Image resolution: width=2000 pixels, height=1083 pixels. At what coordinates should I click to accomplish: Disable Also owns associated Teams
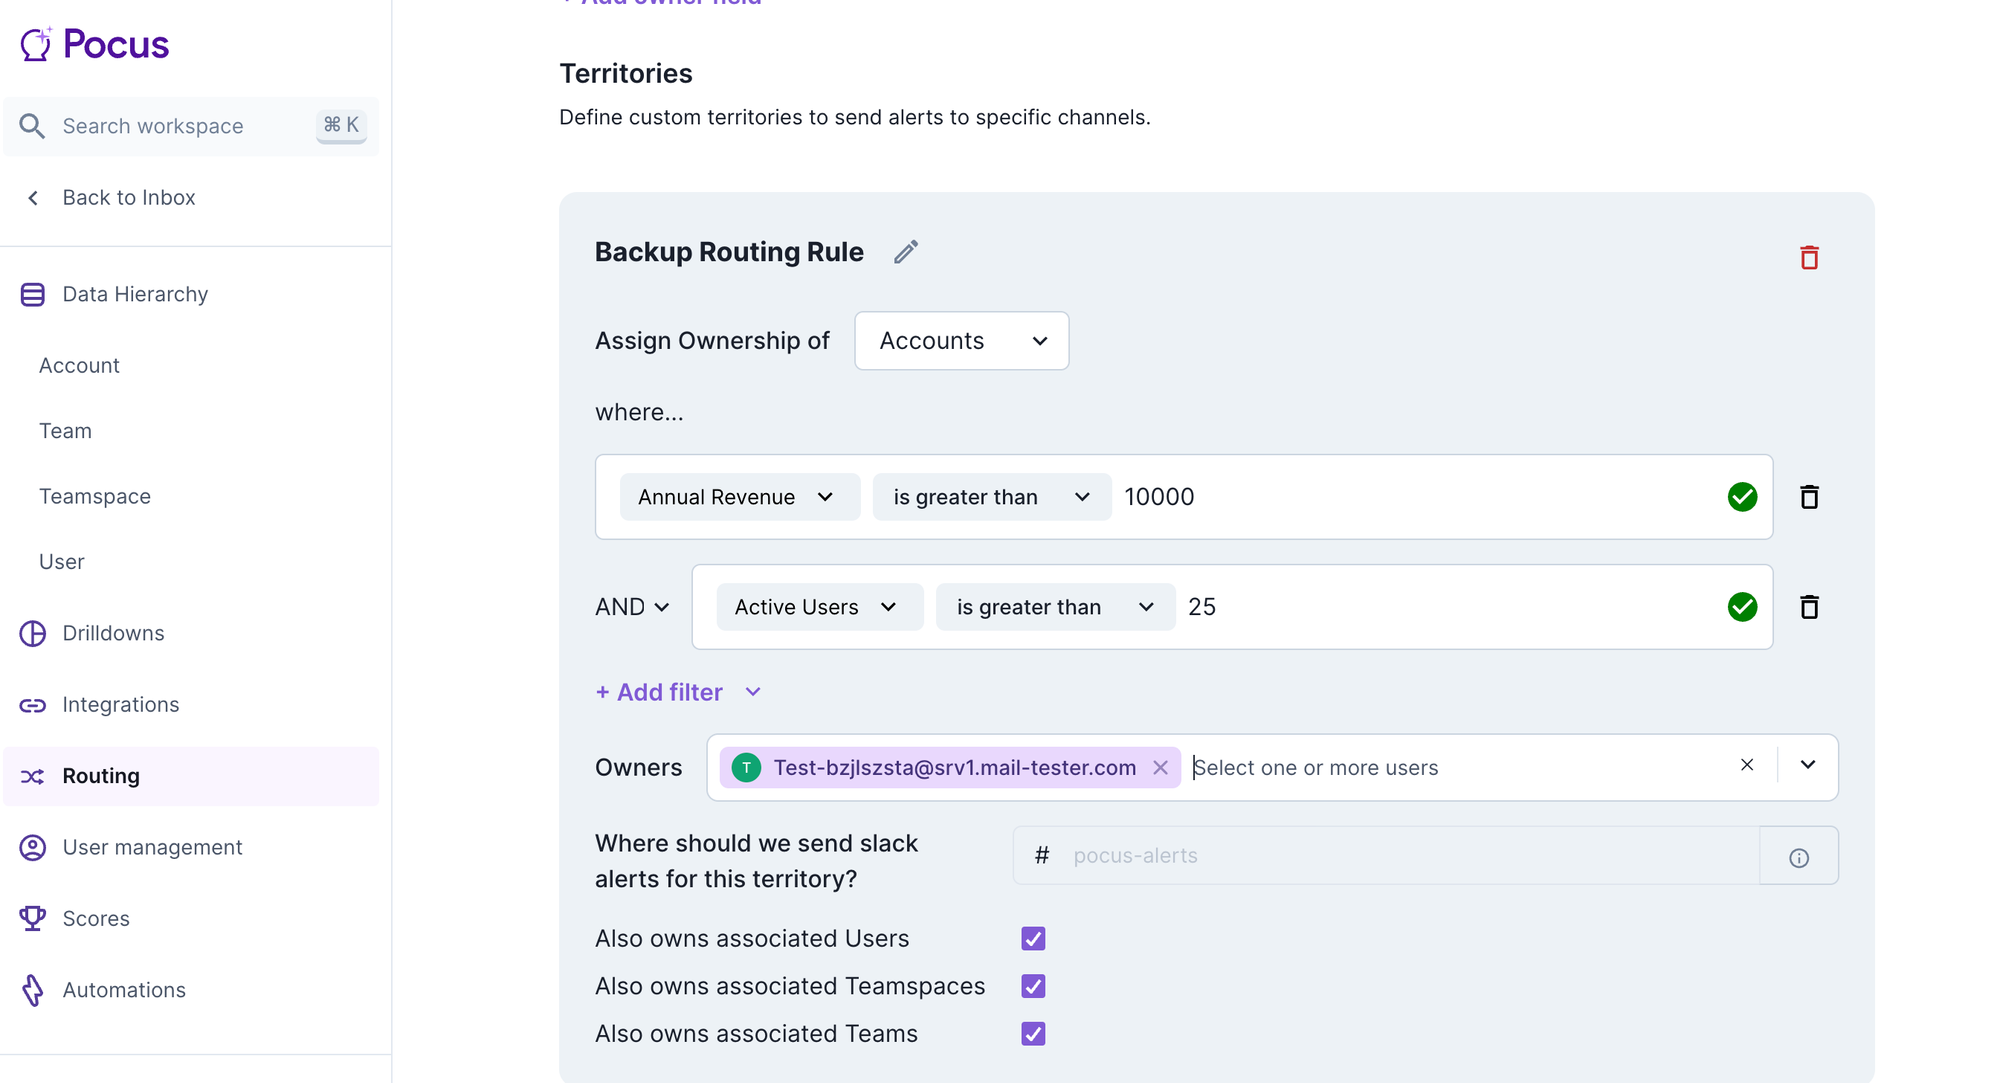tap(1033, 1034)
